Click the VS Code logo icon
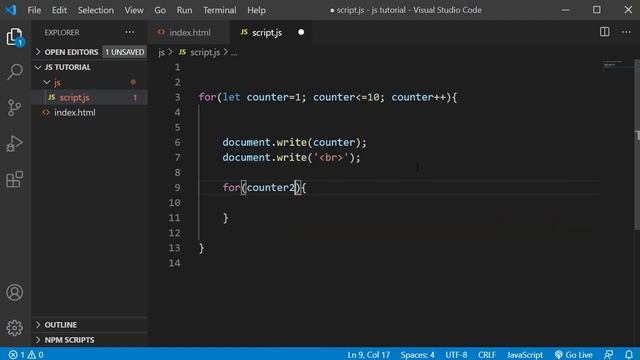The height and width of the screenshot is (360, 640). 11,10
